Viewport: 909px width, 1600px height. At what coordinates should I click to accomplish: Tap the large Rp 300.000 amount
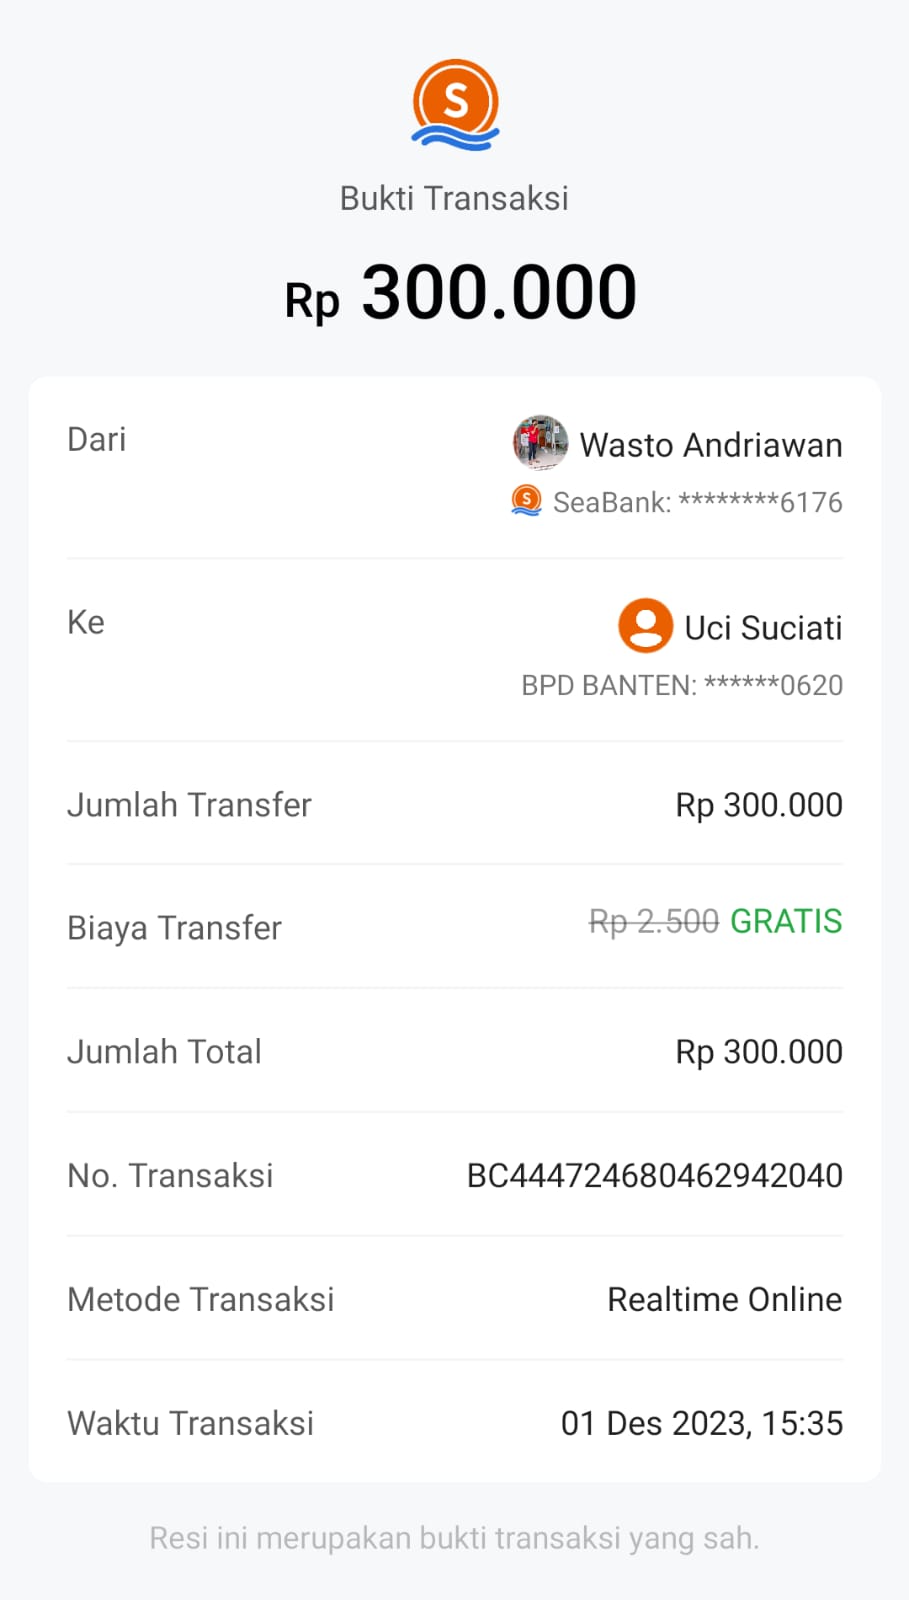click(461, 293)
